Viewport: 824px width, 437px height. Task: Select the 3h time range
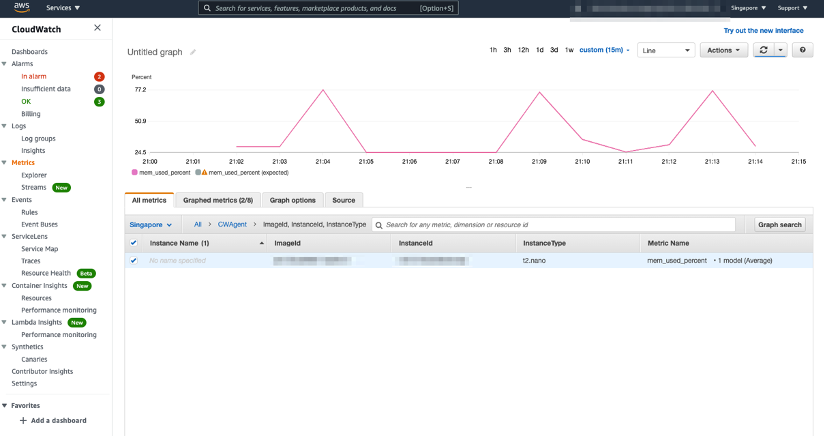click(x=507, y=50)
